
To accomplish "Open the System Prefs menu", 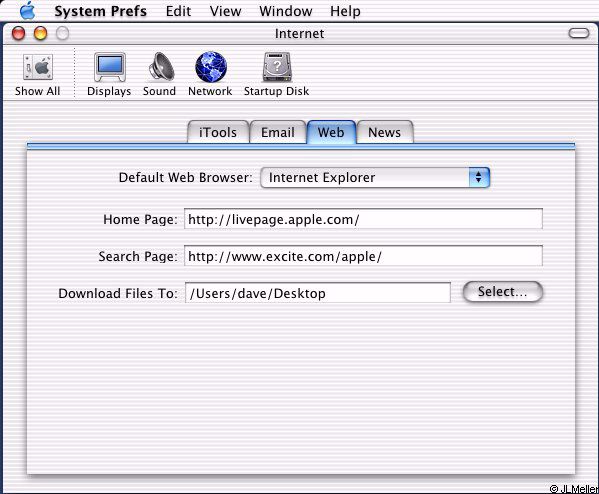I will tap(100, 11).
